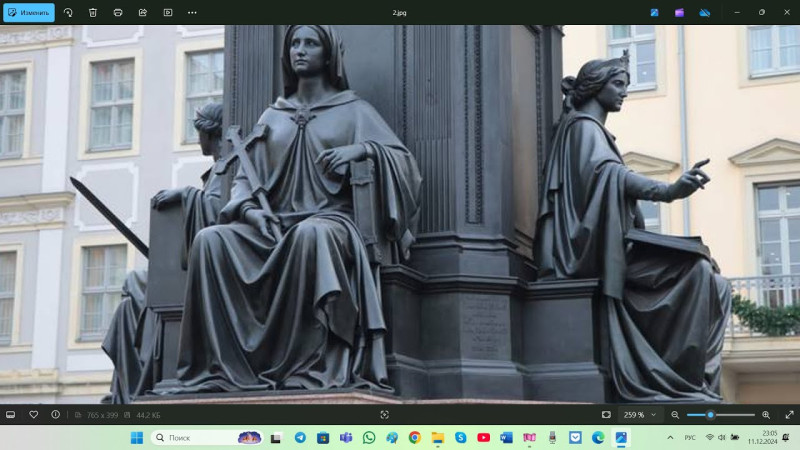Screen dimensions: 800x450
Task: Start slideshow from the top toolbar
Action: pos(168,12)
